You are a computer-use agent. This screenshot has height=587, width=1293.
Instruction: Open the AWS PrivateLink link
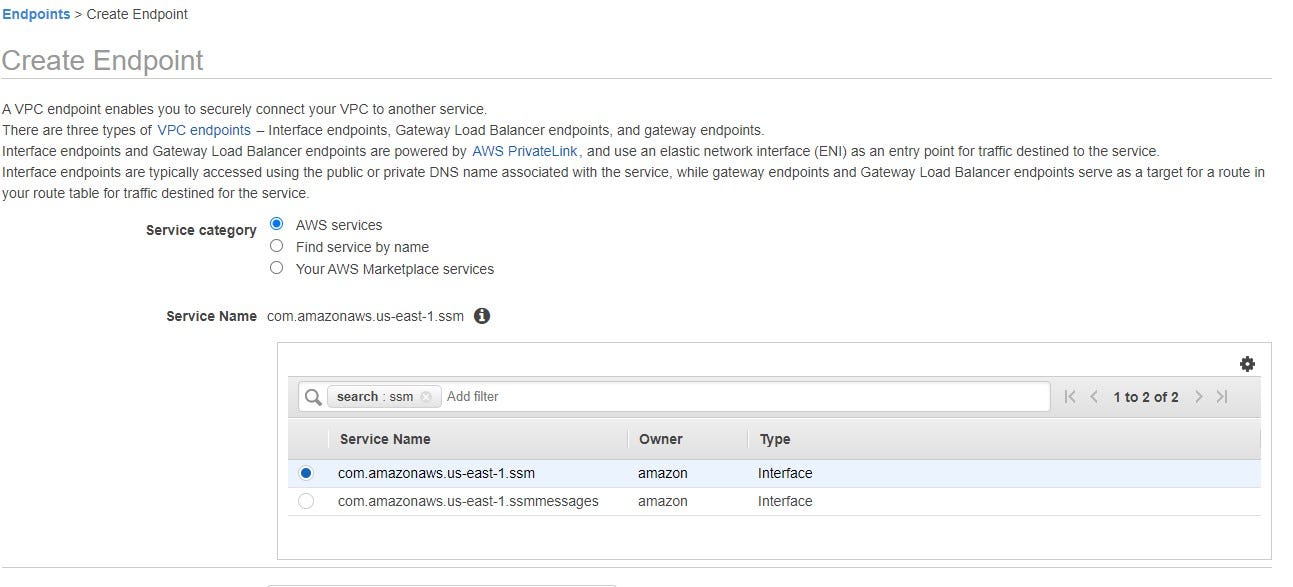[525, 151]
